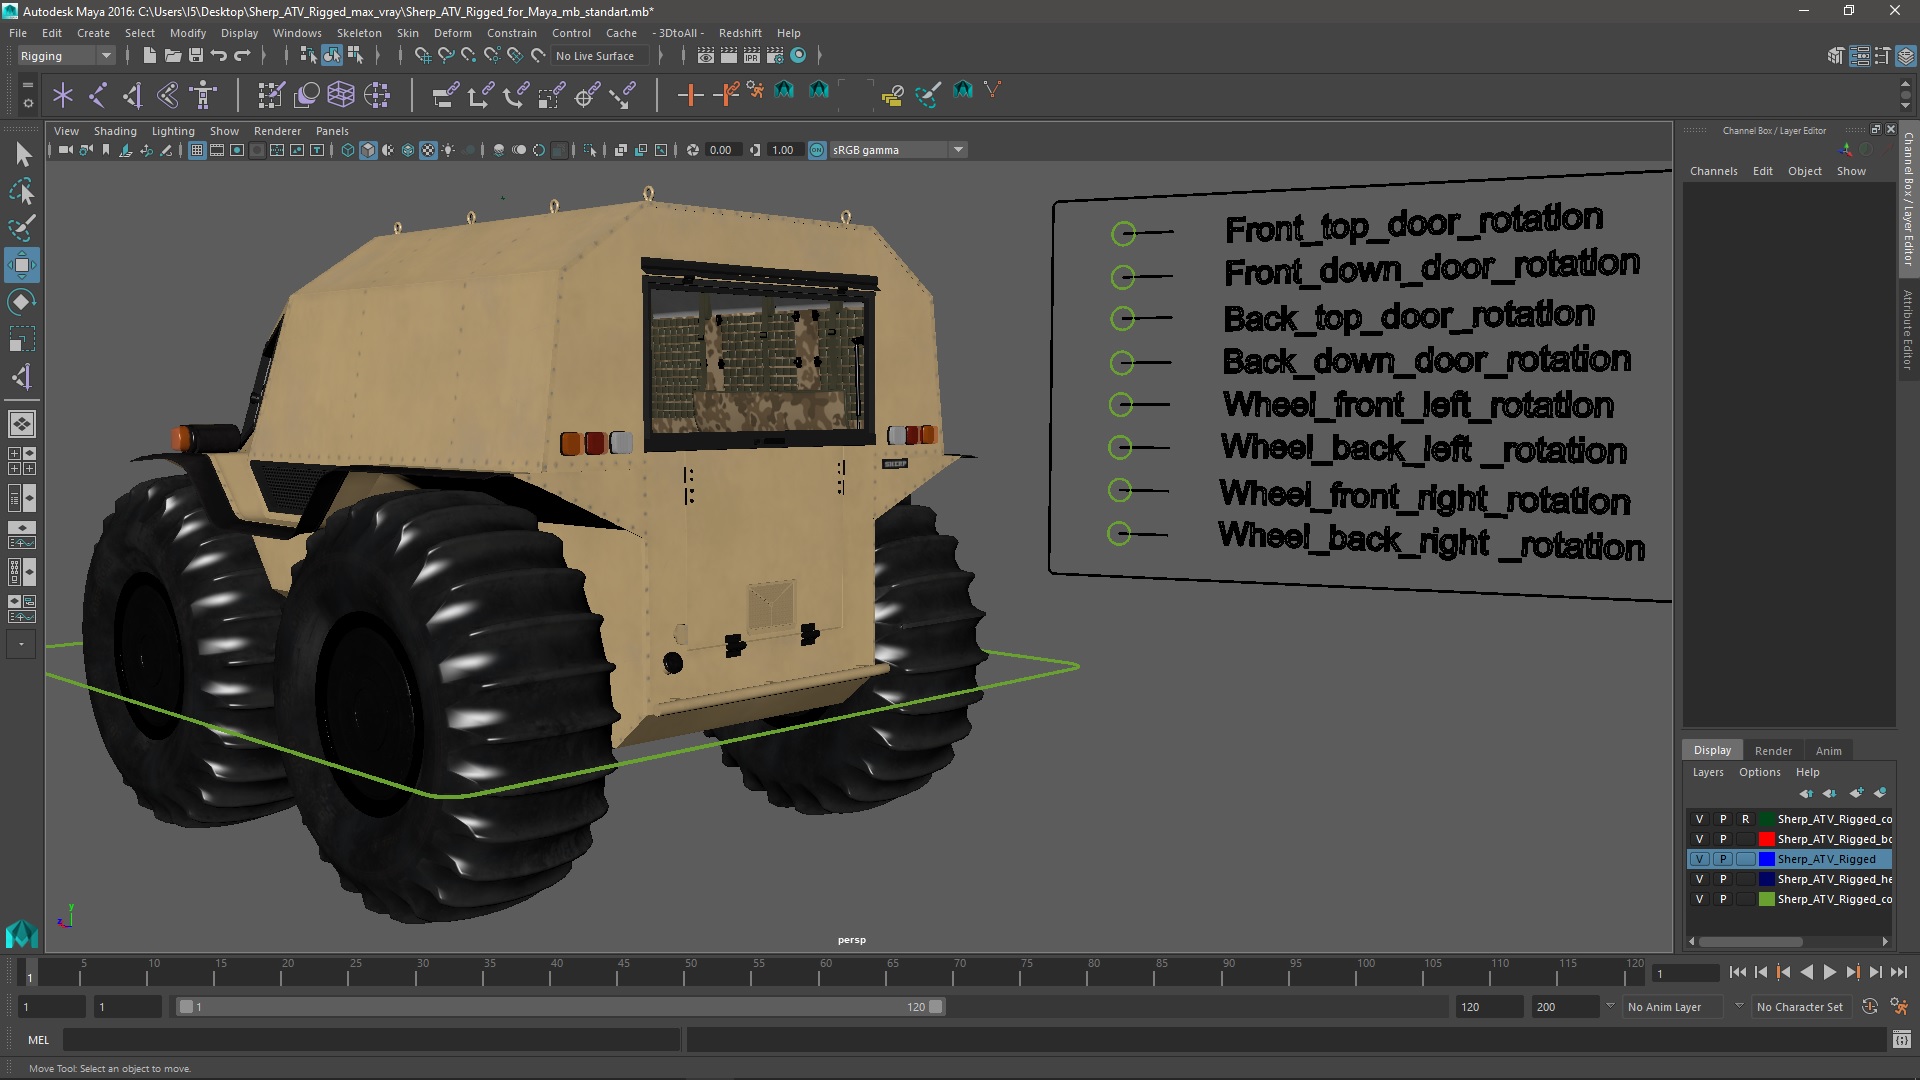The width and height of the screenshot is (1920, 1080).
Task: Activate the Move tool in toolbox
Action: pos(22,265)
